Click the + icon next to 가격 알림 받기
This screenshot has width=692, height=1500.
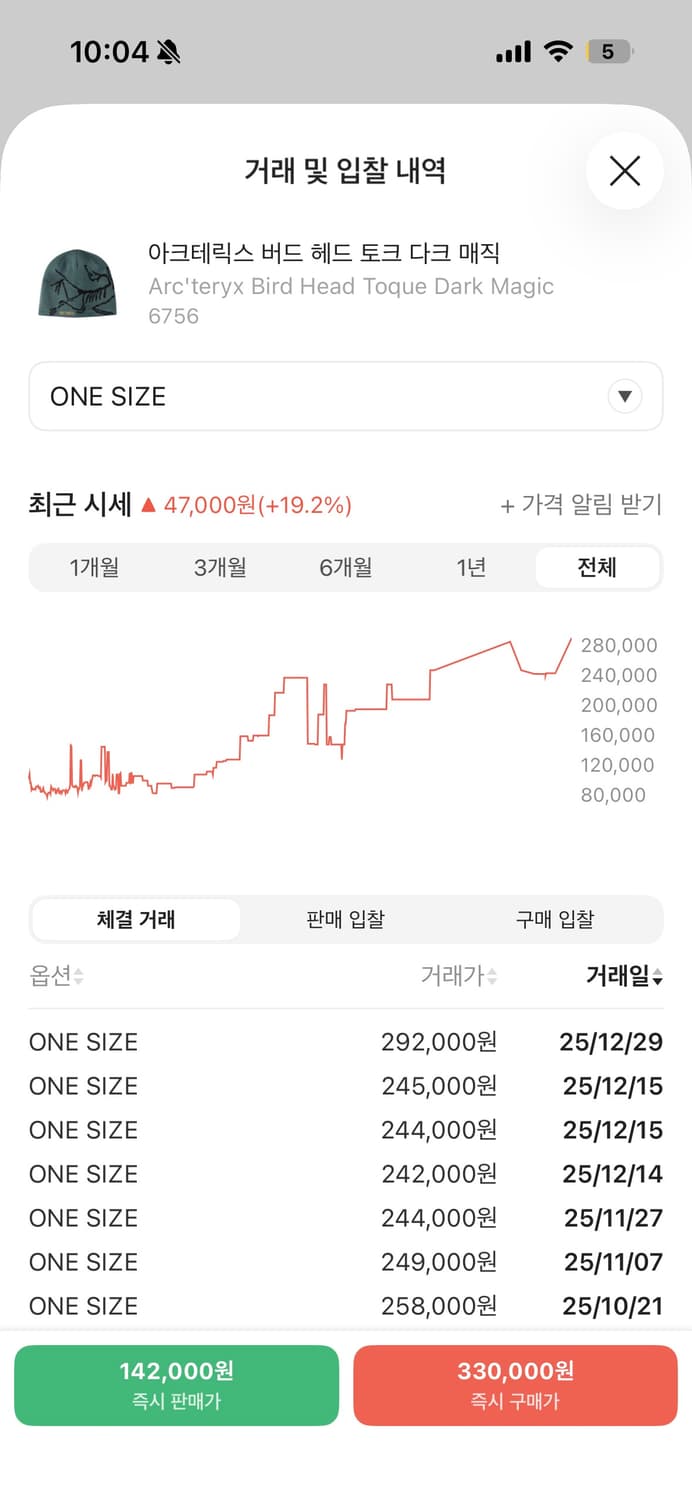[x=508, y=505]
